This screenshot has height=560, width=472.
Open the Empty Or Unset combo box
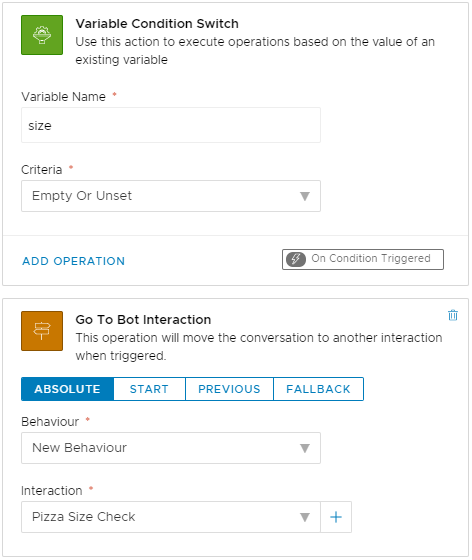pyautogui.click(x=171, y=196)
